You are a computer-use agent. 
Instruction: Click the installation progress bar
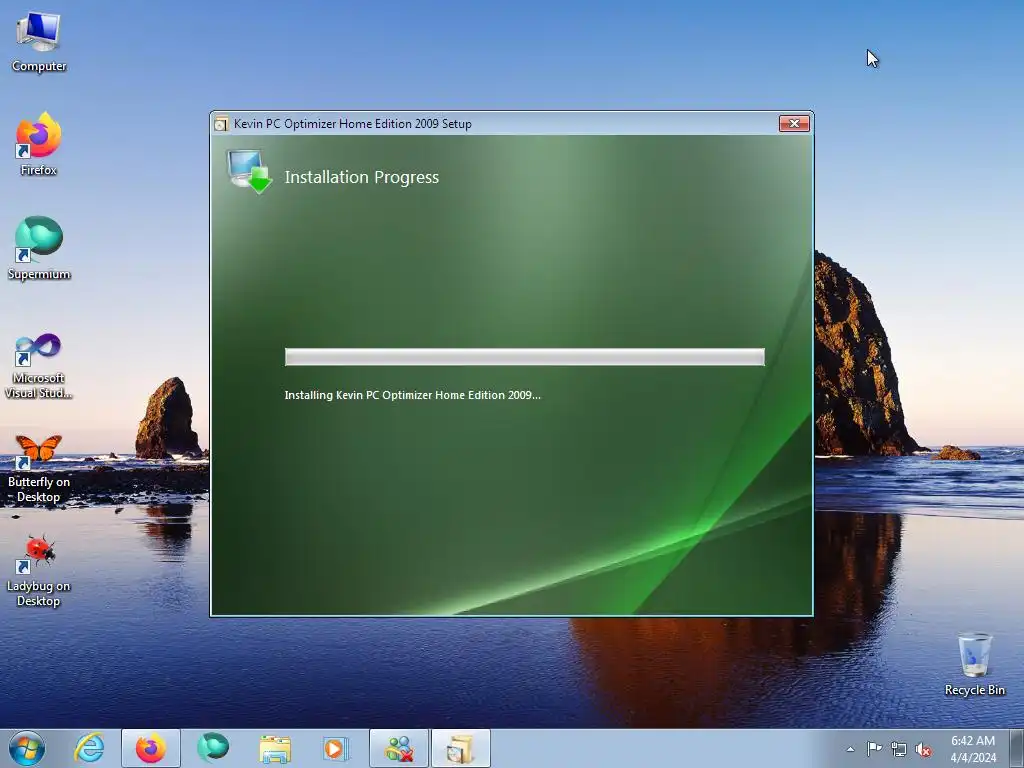[x=524, y=357]
